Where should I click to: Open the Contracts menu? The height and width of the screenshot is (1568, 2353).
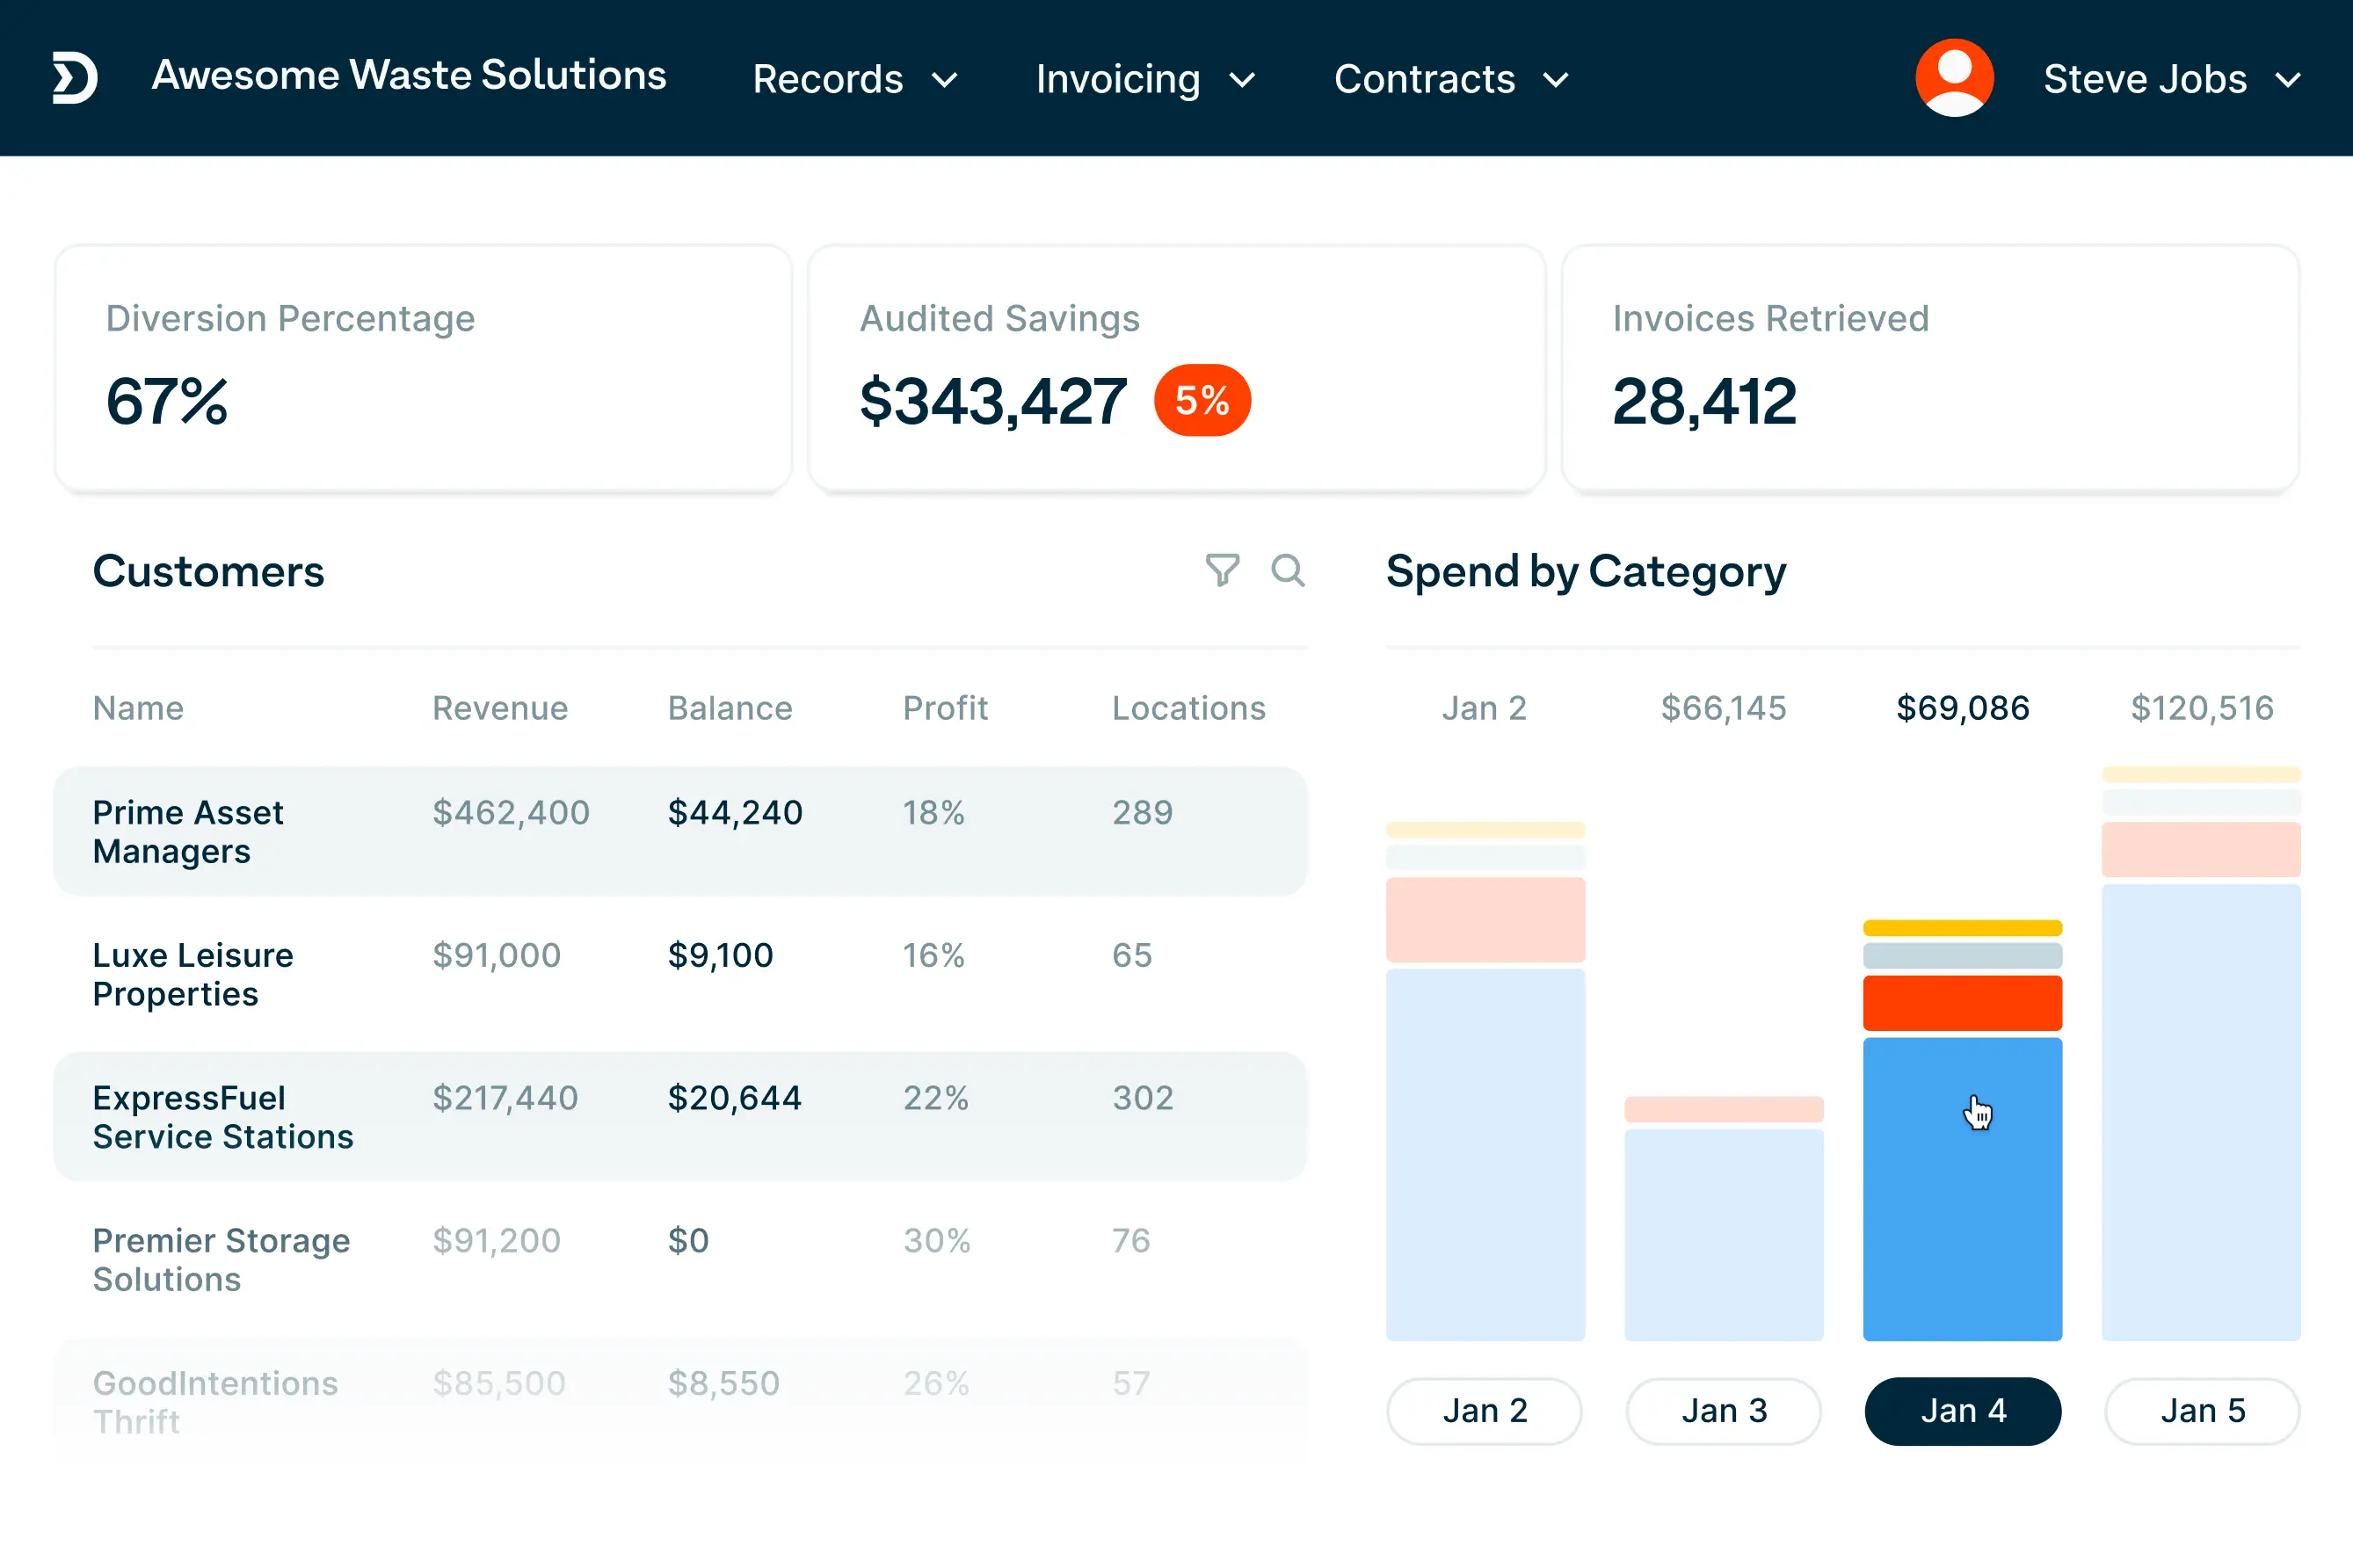tap(1424, 79)
